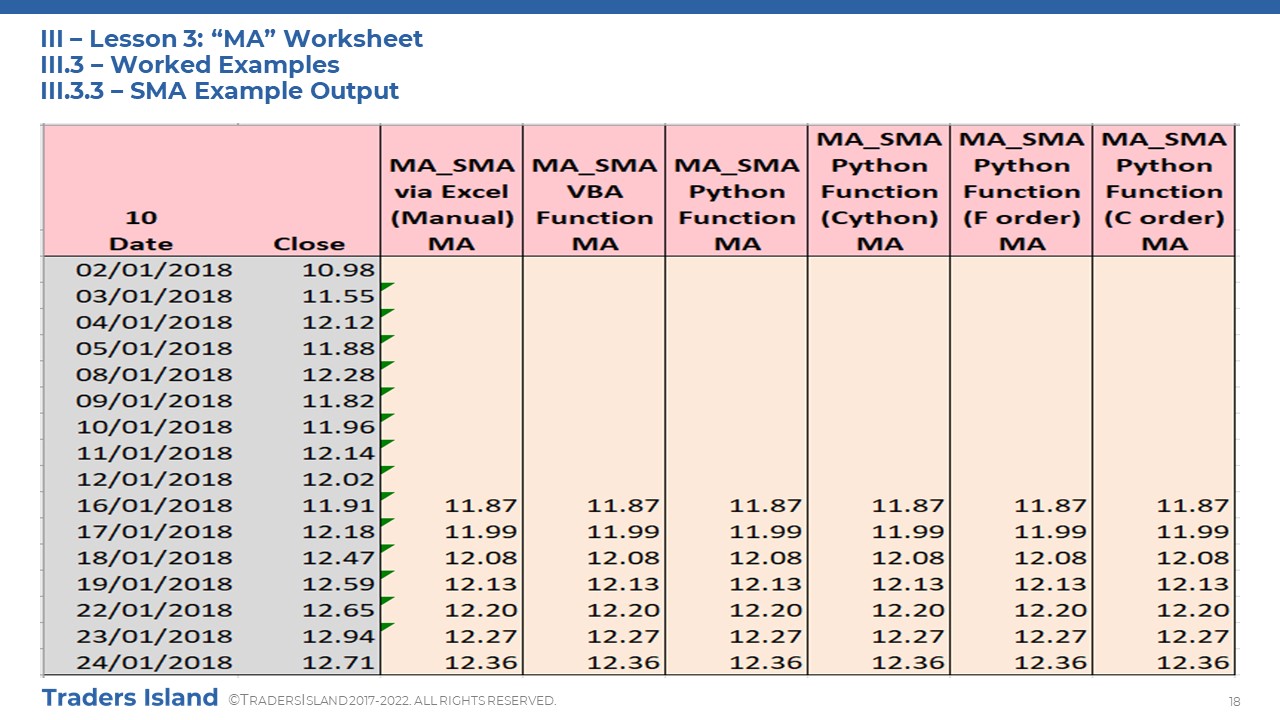Image resolution: width=1280 pixels, height=720 pixels.
Task: Select the Close value 12.12
Action: click(x=339, y=322)
